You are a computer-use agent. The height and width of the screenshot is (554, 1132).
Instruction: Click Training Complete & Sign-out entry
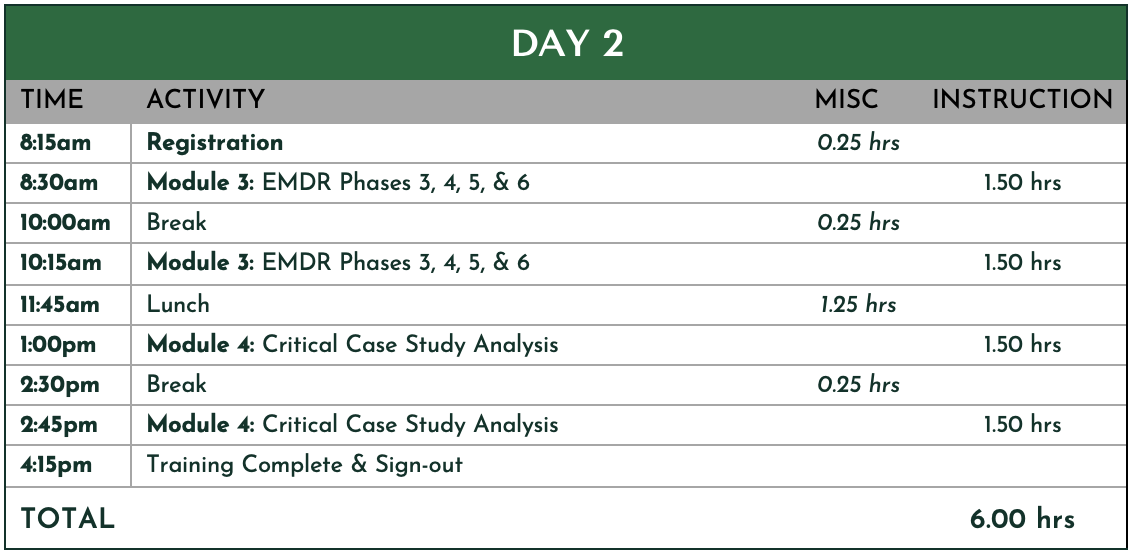[305, 464]
